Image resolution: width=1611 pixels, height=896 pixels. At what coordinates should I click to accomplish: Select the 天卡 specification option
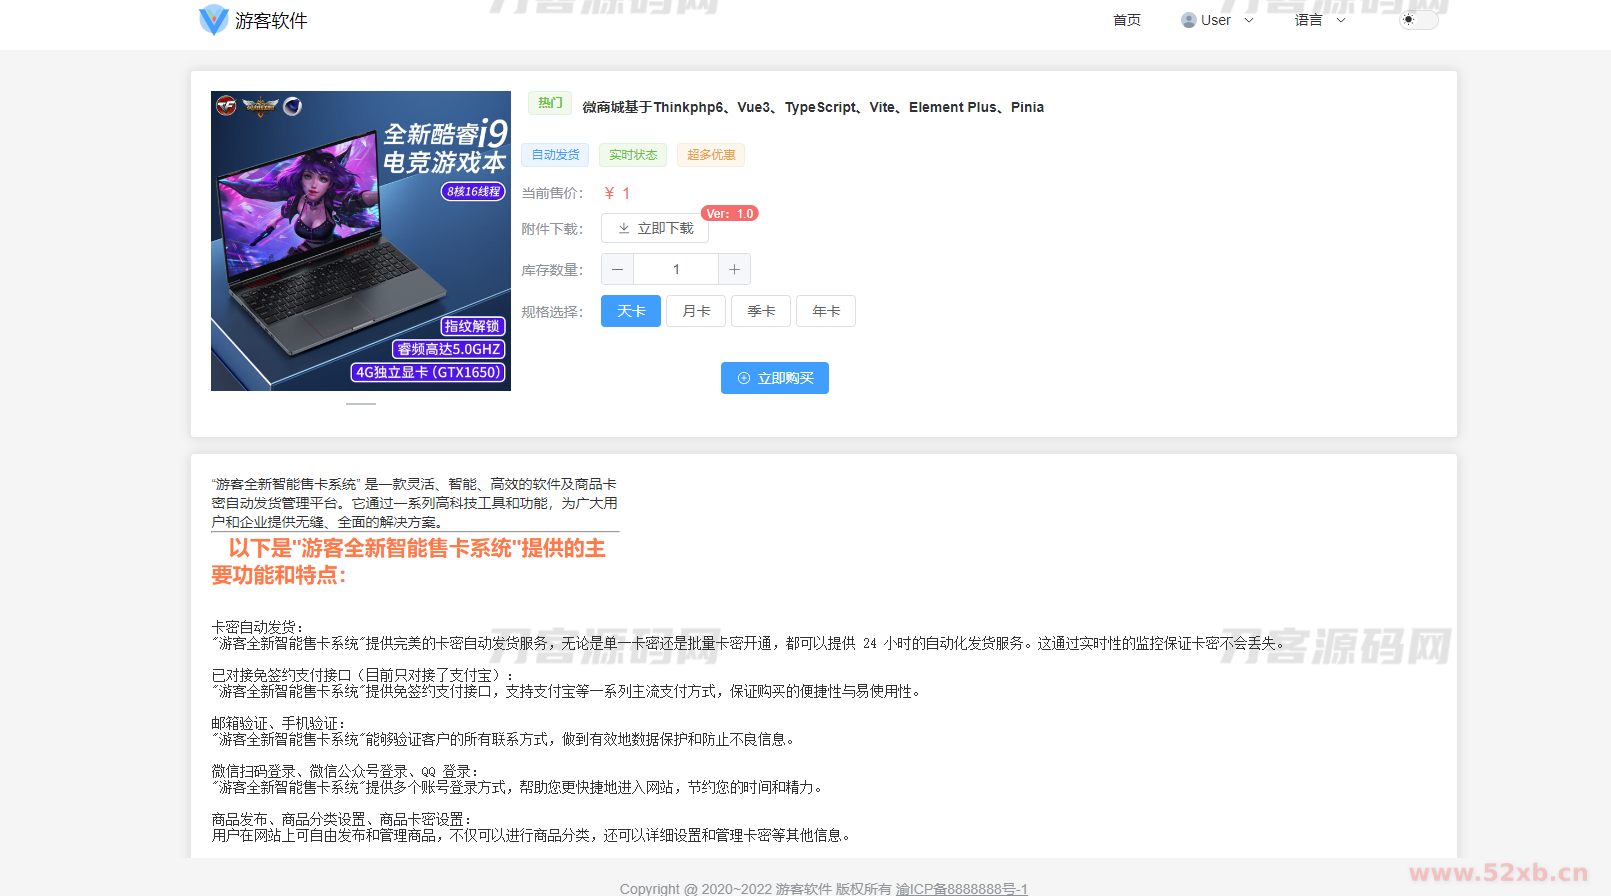(x=631, y=311)
